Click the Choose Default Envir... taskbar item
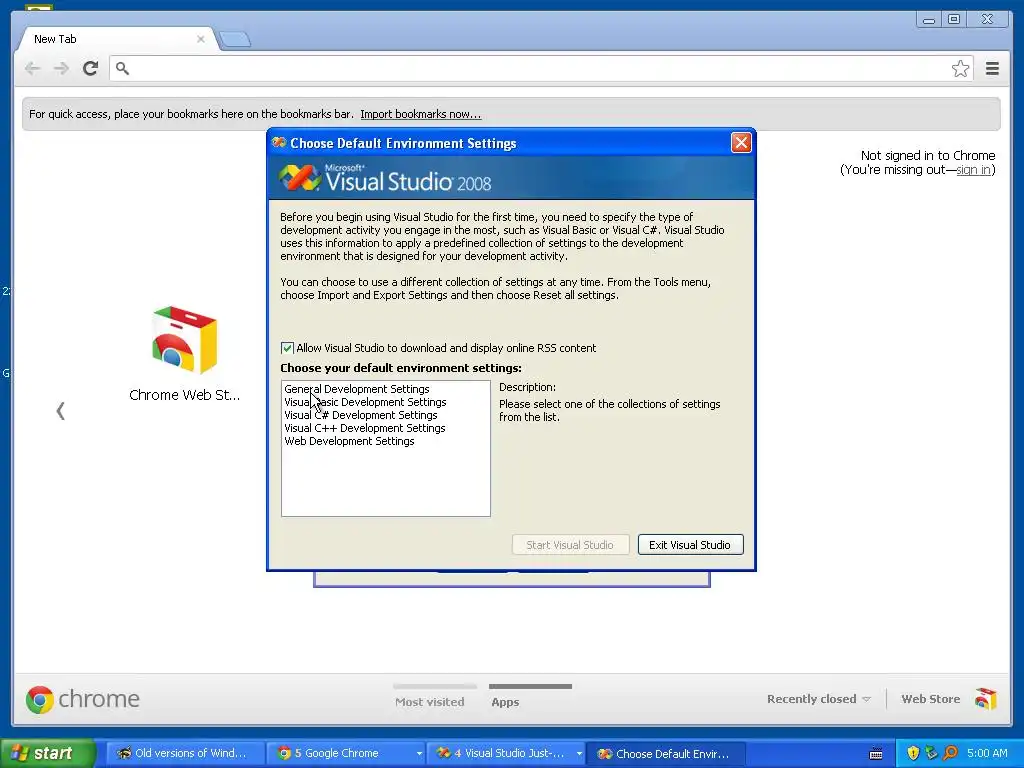1024x768 pixels. (x=665, y=754)
